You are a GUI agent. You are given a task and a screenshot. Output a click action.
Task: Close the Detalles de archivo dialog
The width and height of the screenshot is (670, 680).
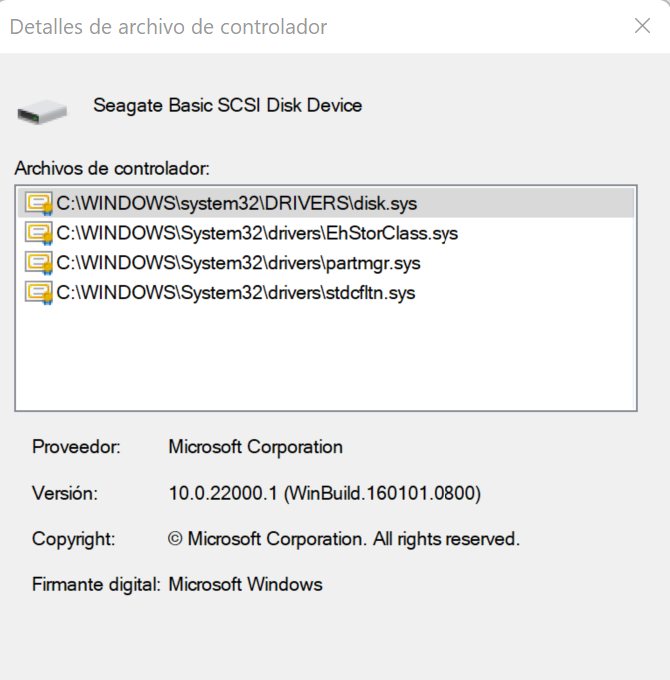click(x=642, y=26)
